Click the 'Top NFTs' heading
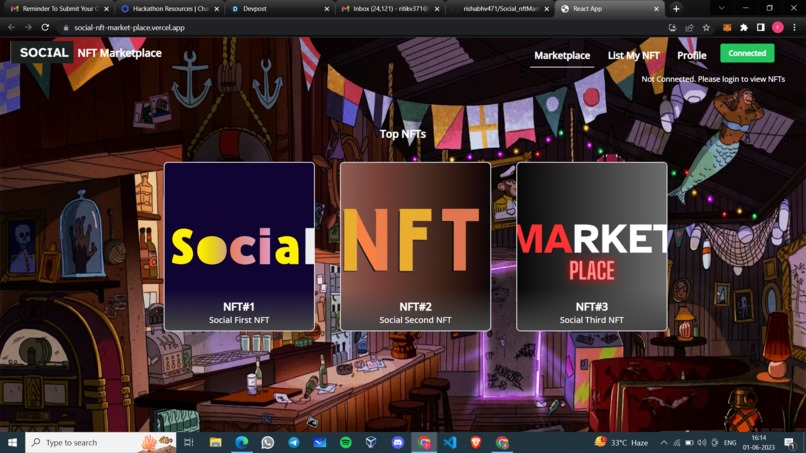The width and height of the screenshot is (806, 453). point(402,134)
